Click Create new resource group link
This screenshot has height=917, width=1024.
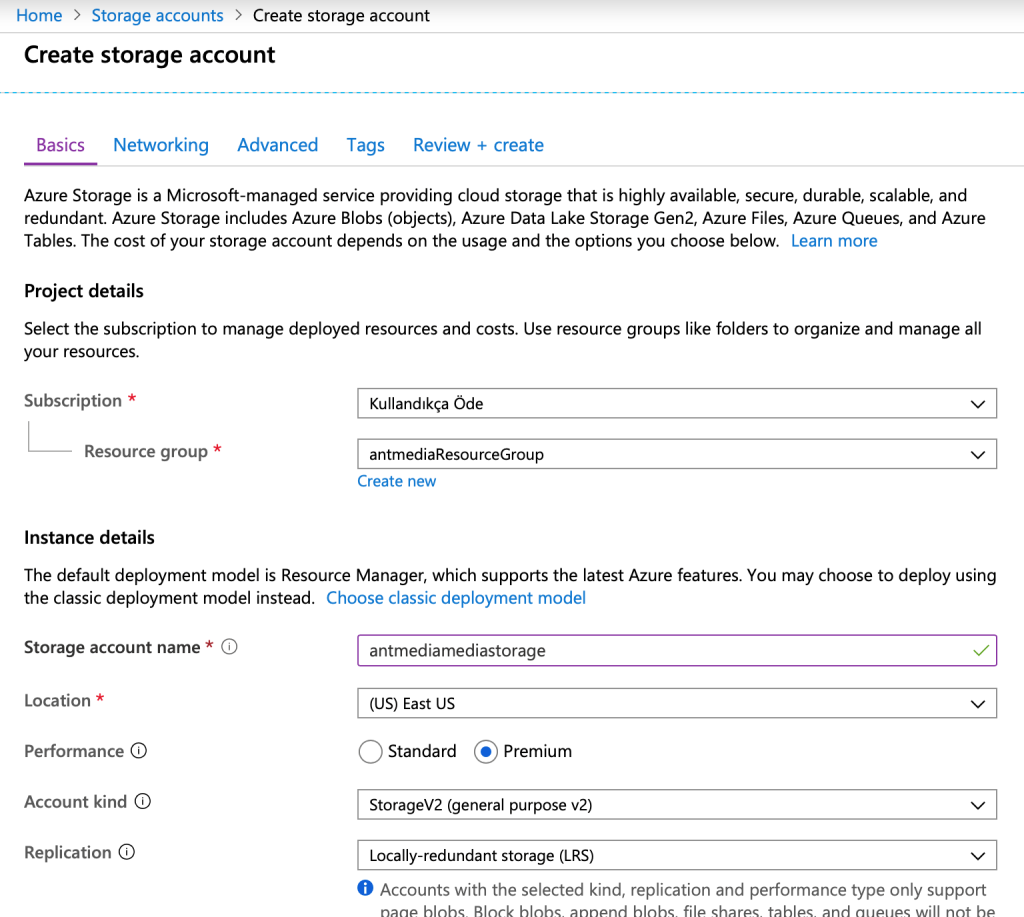coord(396,481)
